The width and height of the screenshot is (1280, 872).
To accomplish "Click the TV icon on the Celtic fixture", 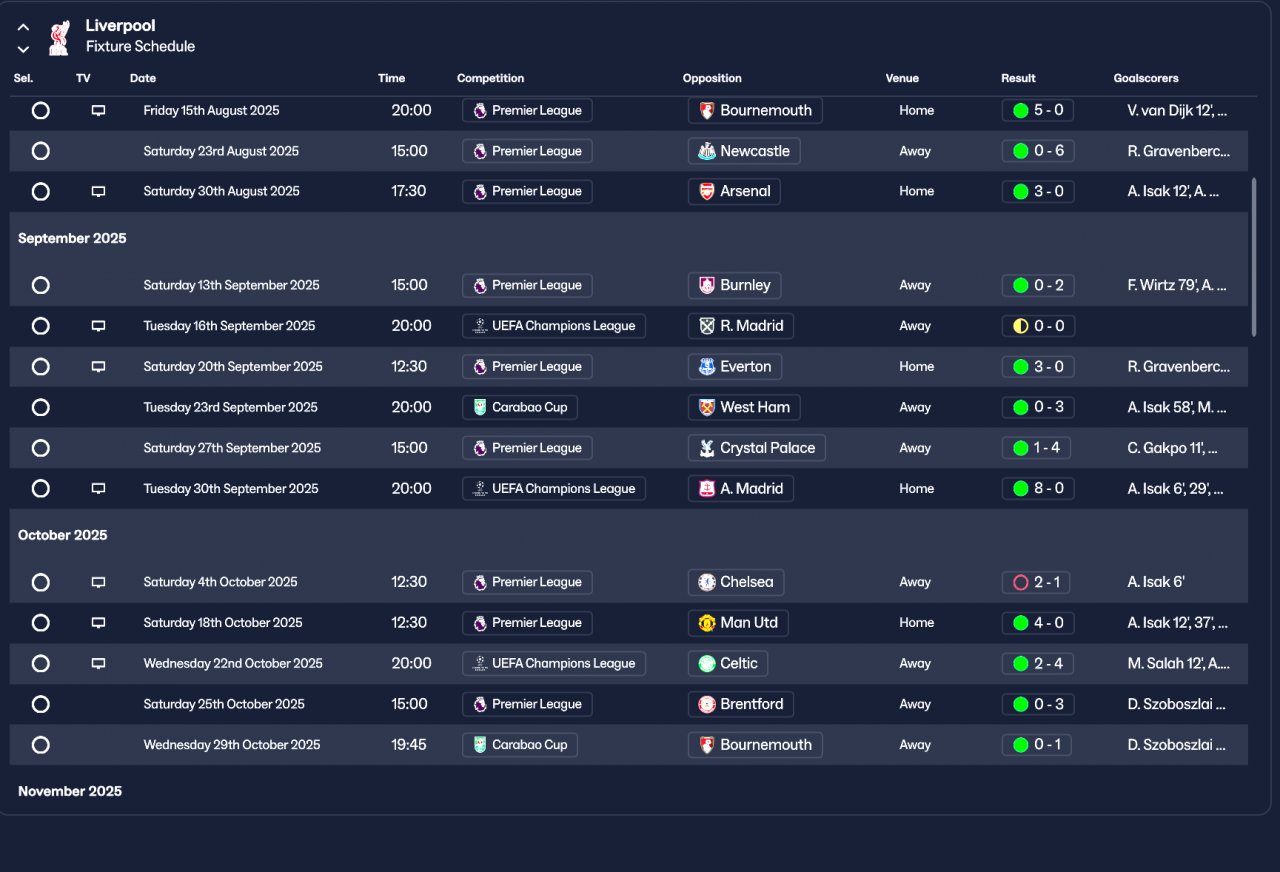I will [x=98, y=664].
